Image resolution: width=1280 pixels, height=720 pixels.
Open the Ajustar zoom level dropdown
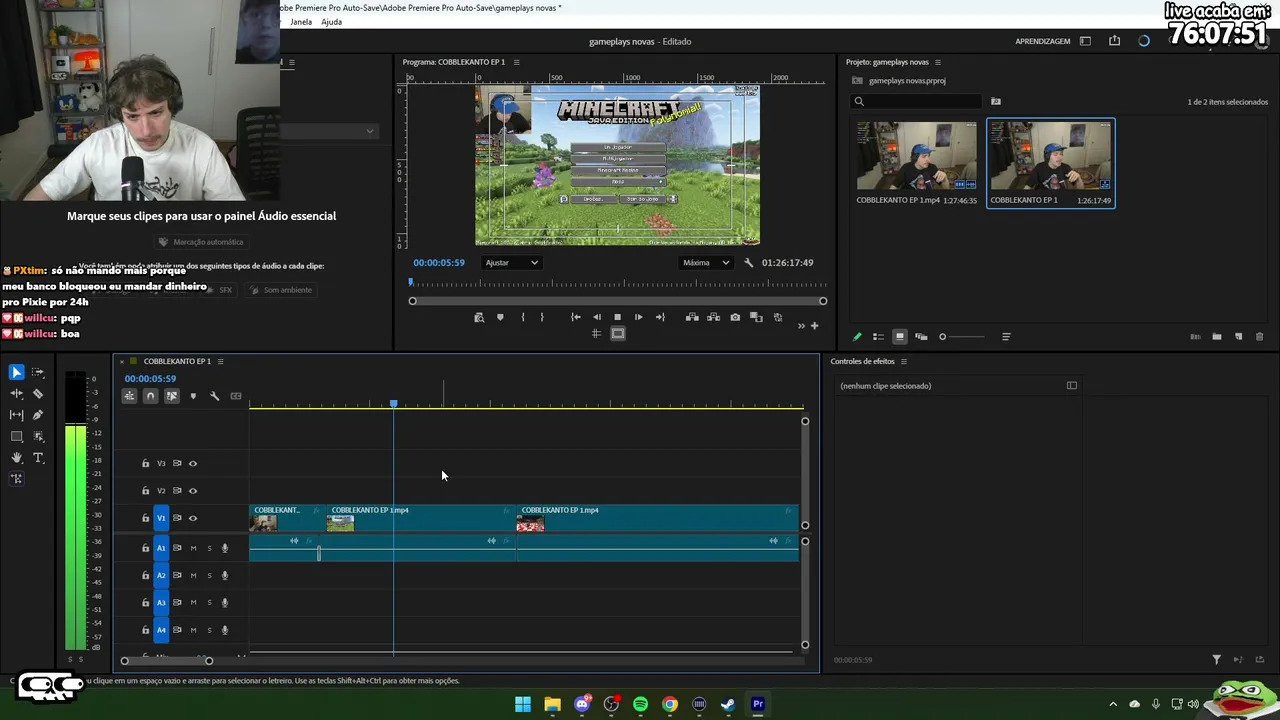point(511,263)
